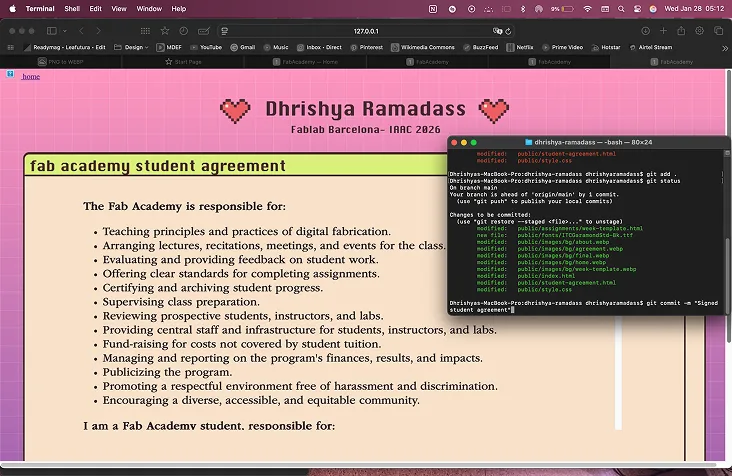The width and height of the screenshot is (732, 476).
Task: Open the Apple menu
Action: (13, 8)
